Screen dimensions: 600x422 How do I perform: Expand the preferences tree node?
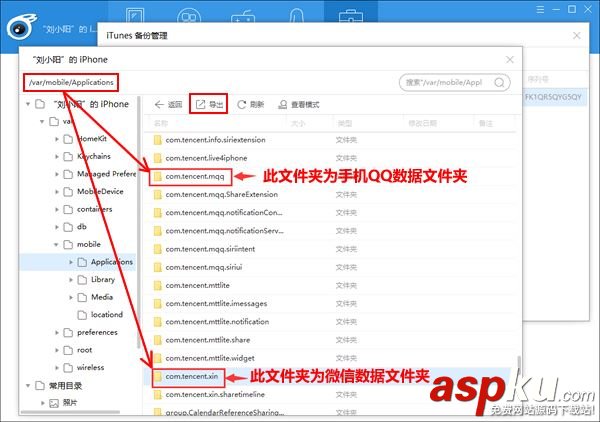[57, 332]
